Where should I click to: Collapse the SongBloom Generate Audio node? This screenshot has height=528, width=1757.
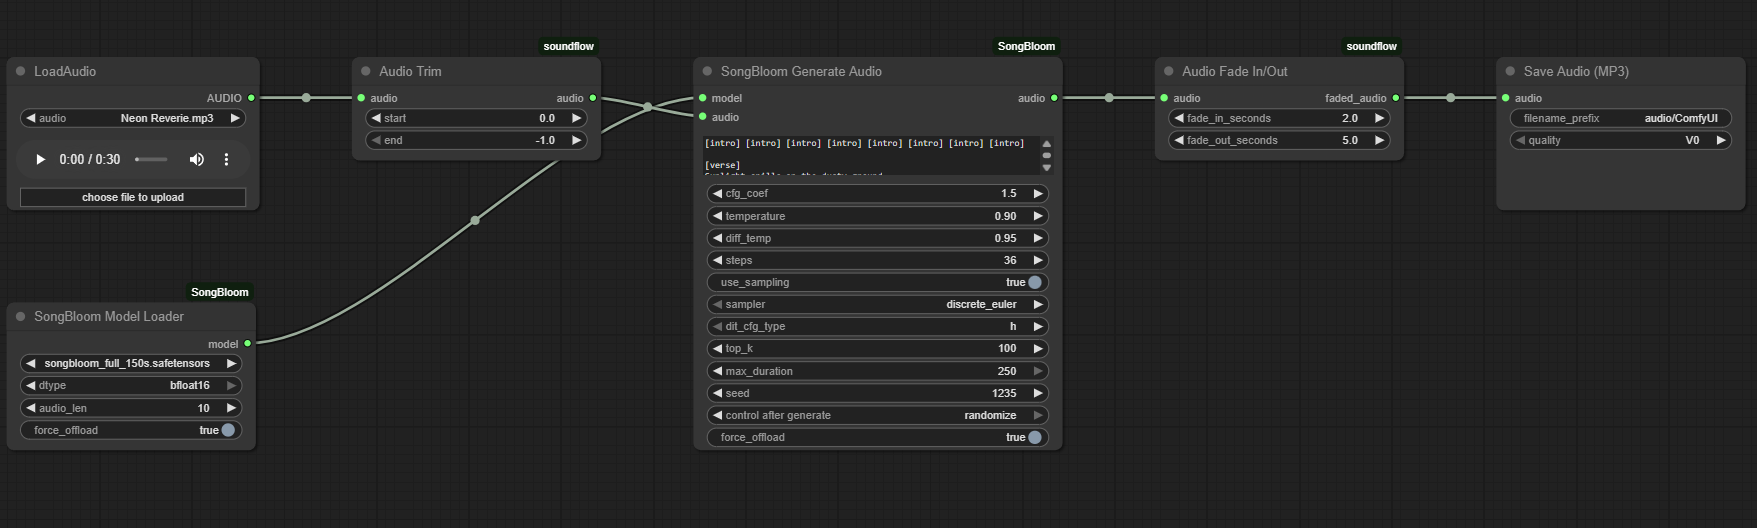(707, 71)
